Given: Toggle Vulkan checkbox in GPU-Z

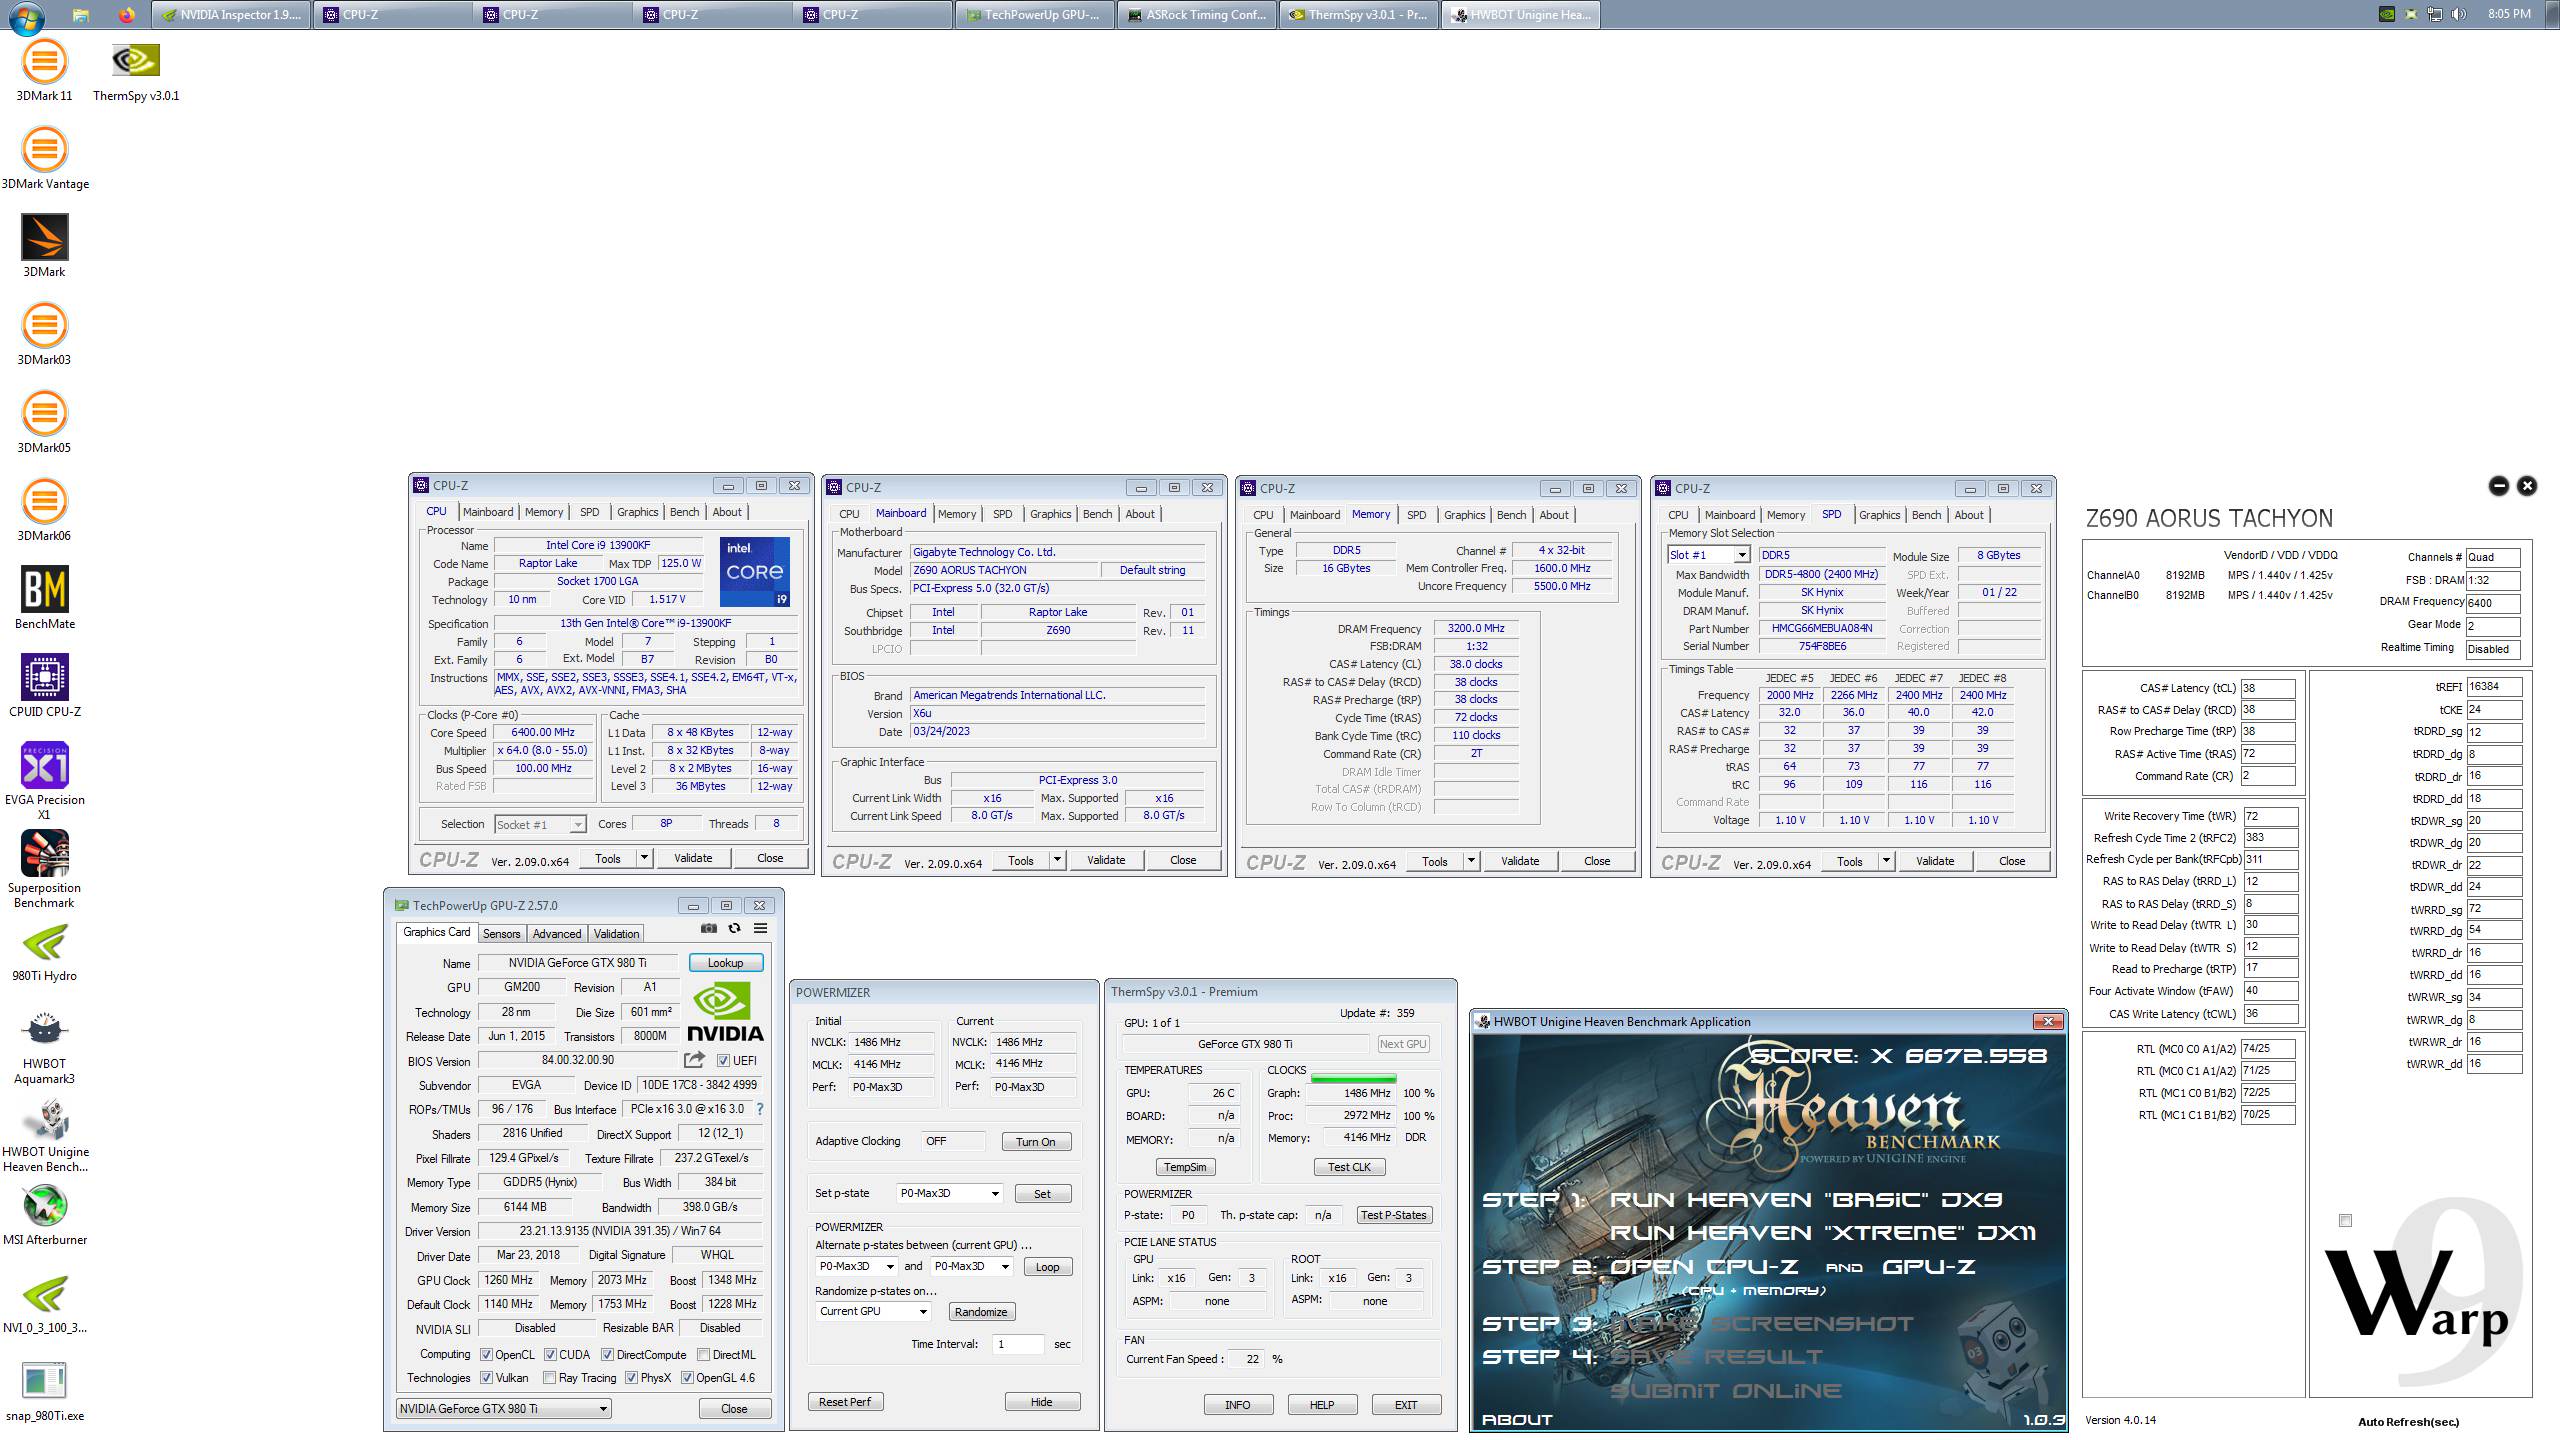Looking at the screenshot, I should tap(486, 1378).
